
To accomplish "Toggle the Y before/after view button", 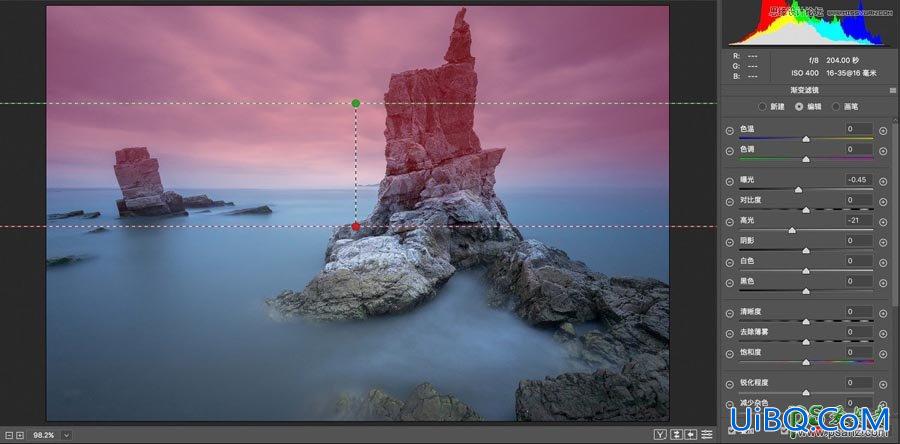I will [661, 435].
